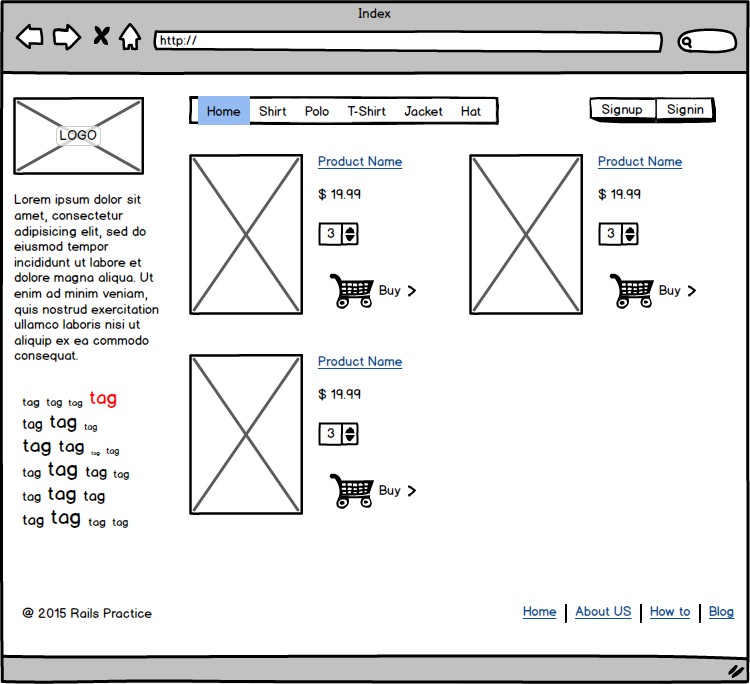
Task: Click the red tag in tag cloud
Action: point(103,398)
